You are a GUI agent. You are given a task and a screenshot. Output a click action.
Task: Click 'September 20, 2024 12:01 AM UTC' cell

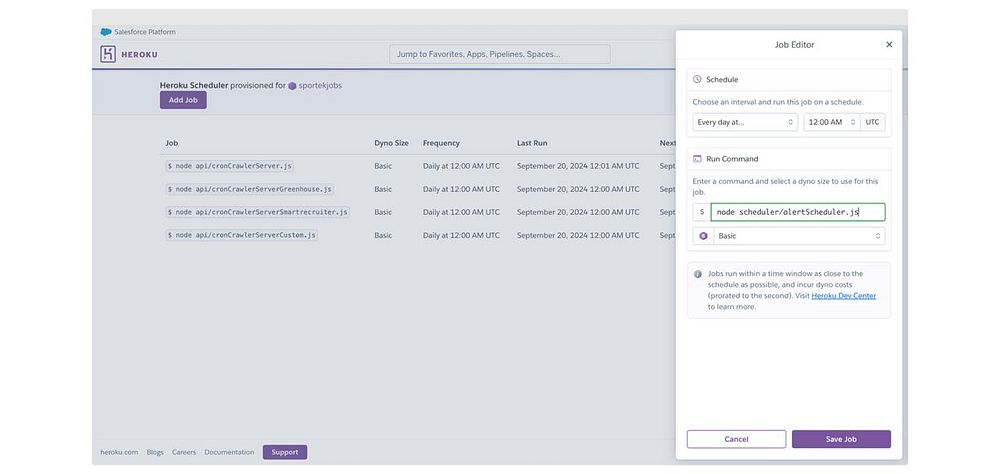(x=578, y=166)
